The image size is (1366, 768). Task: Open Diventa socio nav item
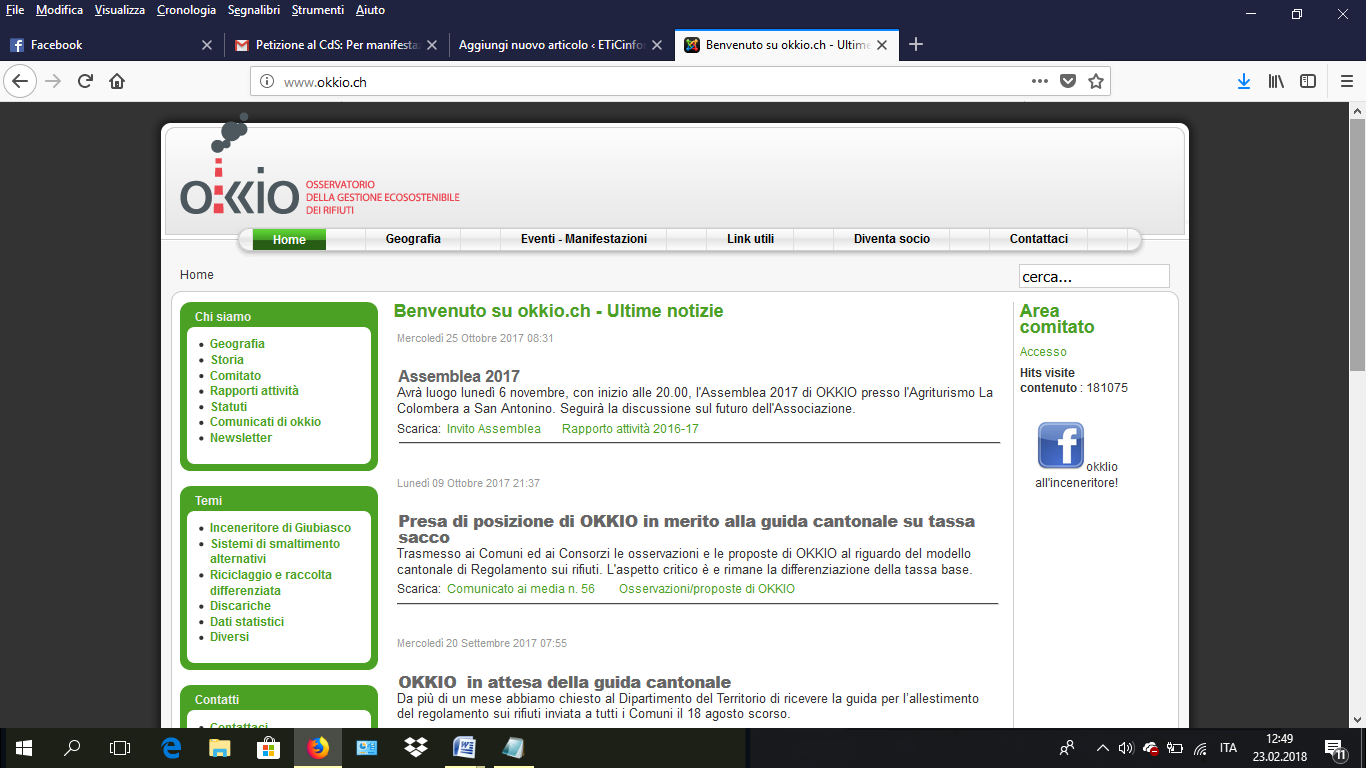pos(892,239)
